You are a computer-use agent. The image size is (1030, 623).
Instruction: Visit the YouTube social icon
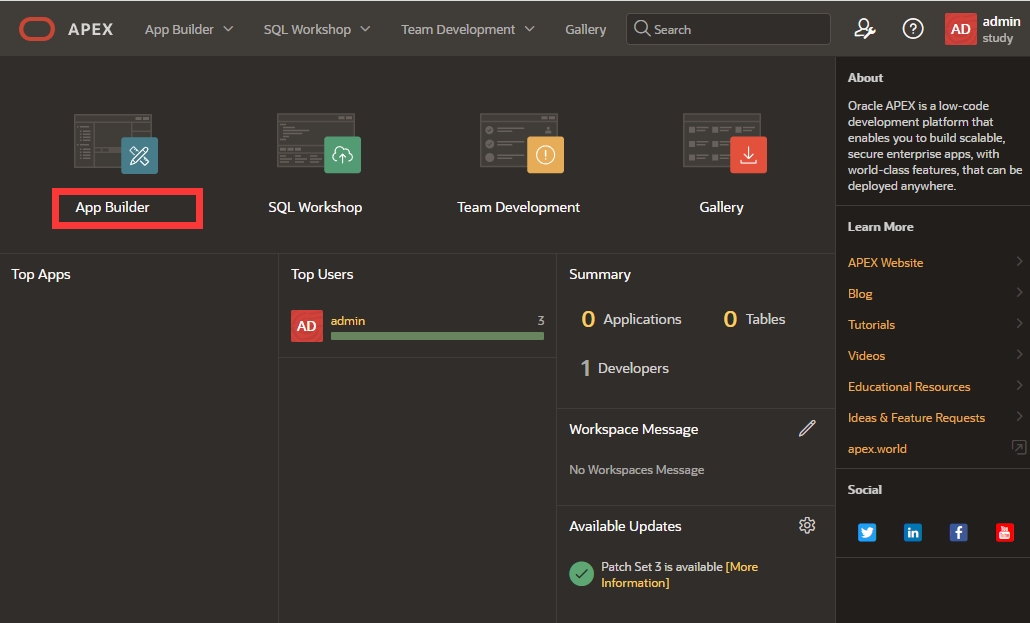[1004, 532]
